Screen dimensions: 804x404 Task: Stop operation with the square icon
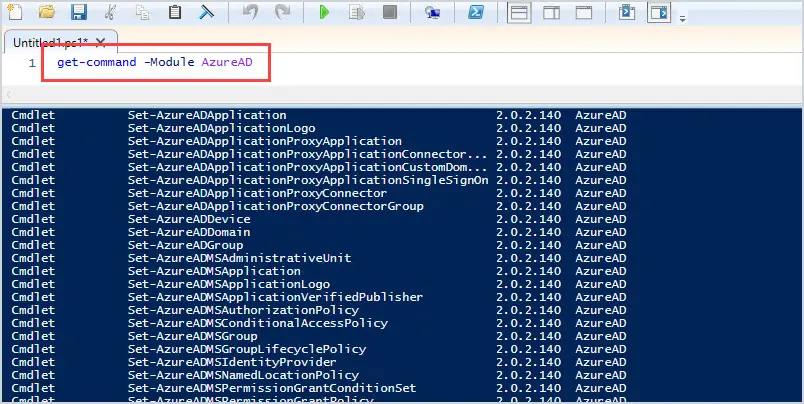click(390, 12)
